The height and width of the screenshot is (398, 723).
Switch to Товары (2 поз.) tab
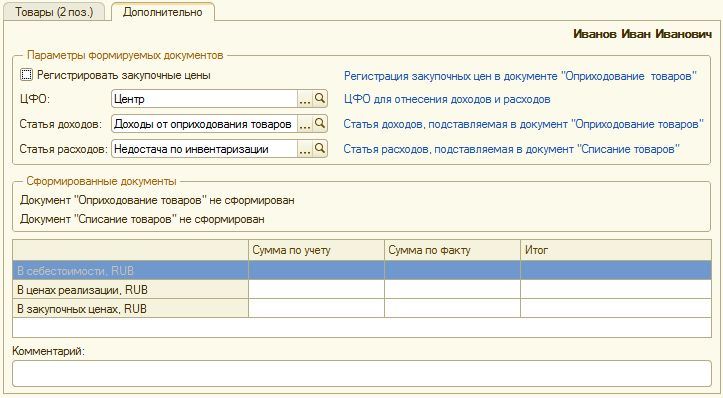coord(54,12)
